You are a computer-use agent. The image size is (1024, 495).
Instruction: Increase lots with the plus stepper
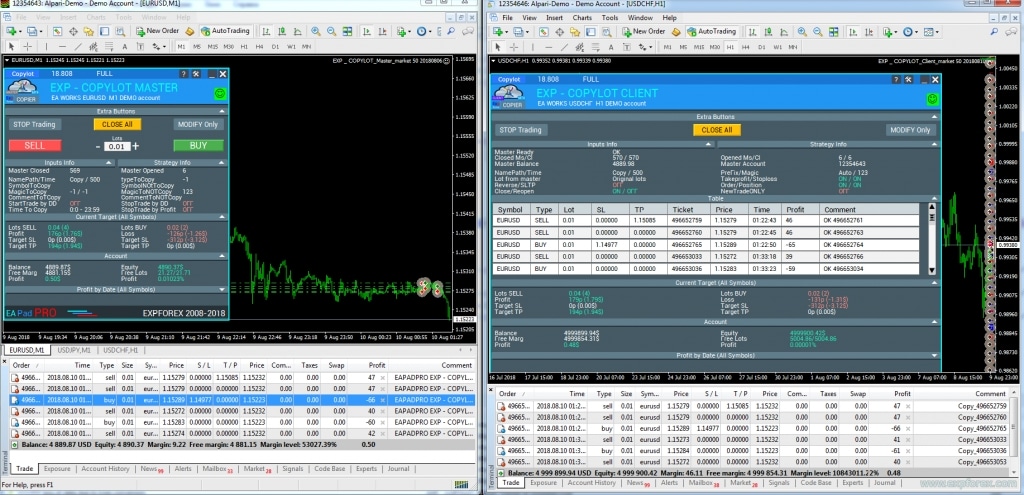pyautogui.click(x=135, y=146)
